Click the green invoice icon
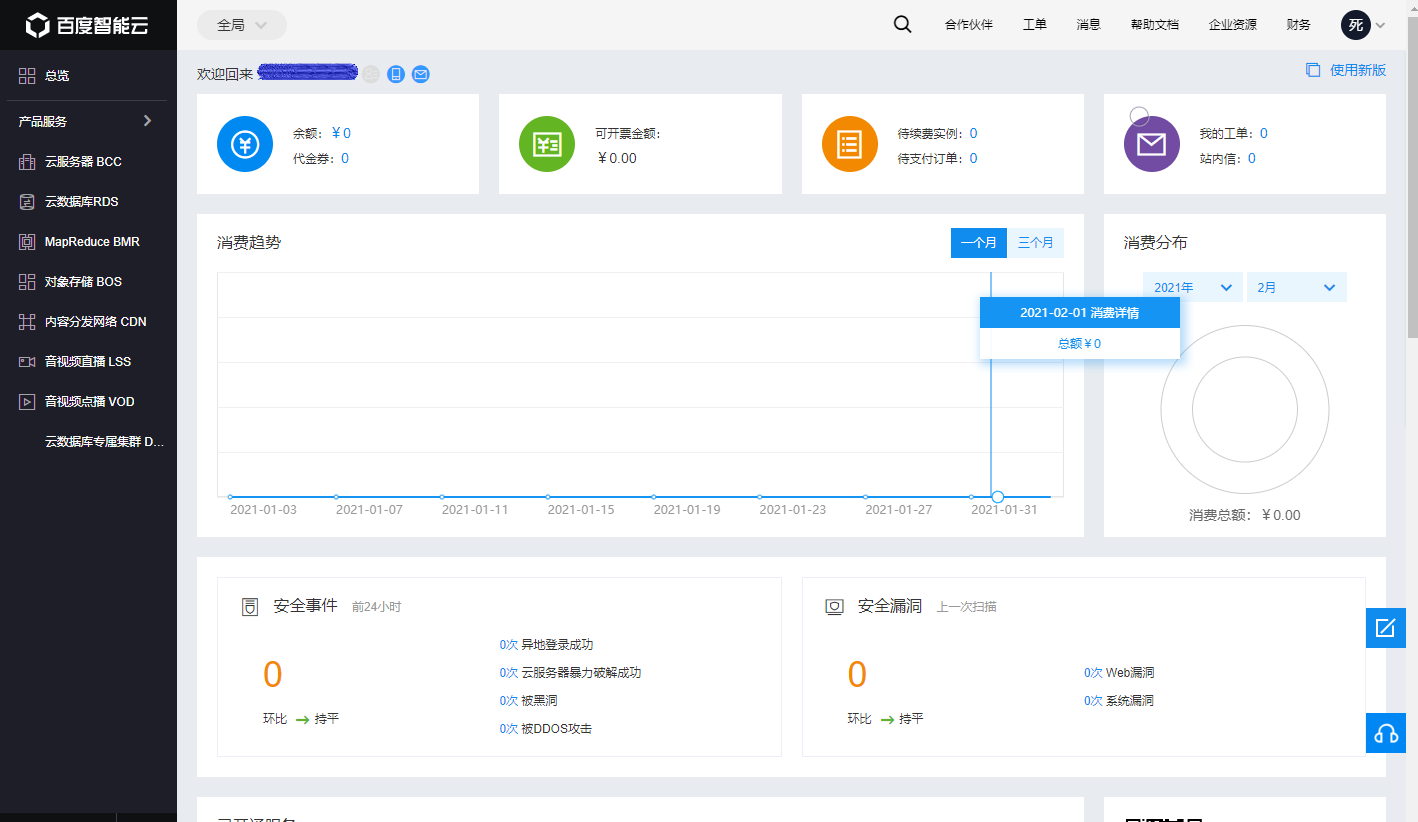This screenshot has height=822, width=1418. click(547, 144)
